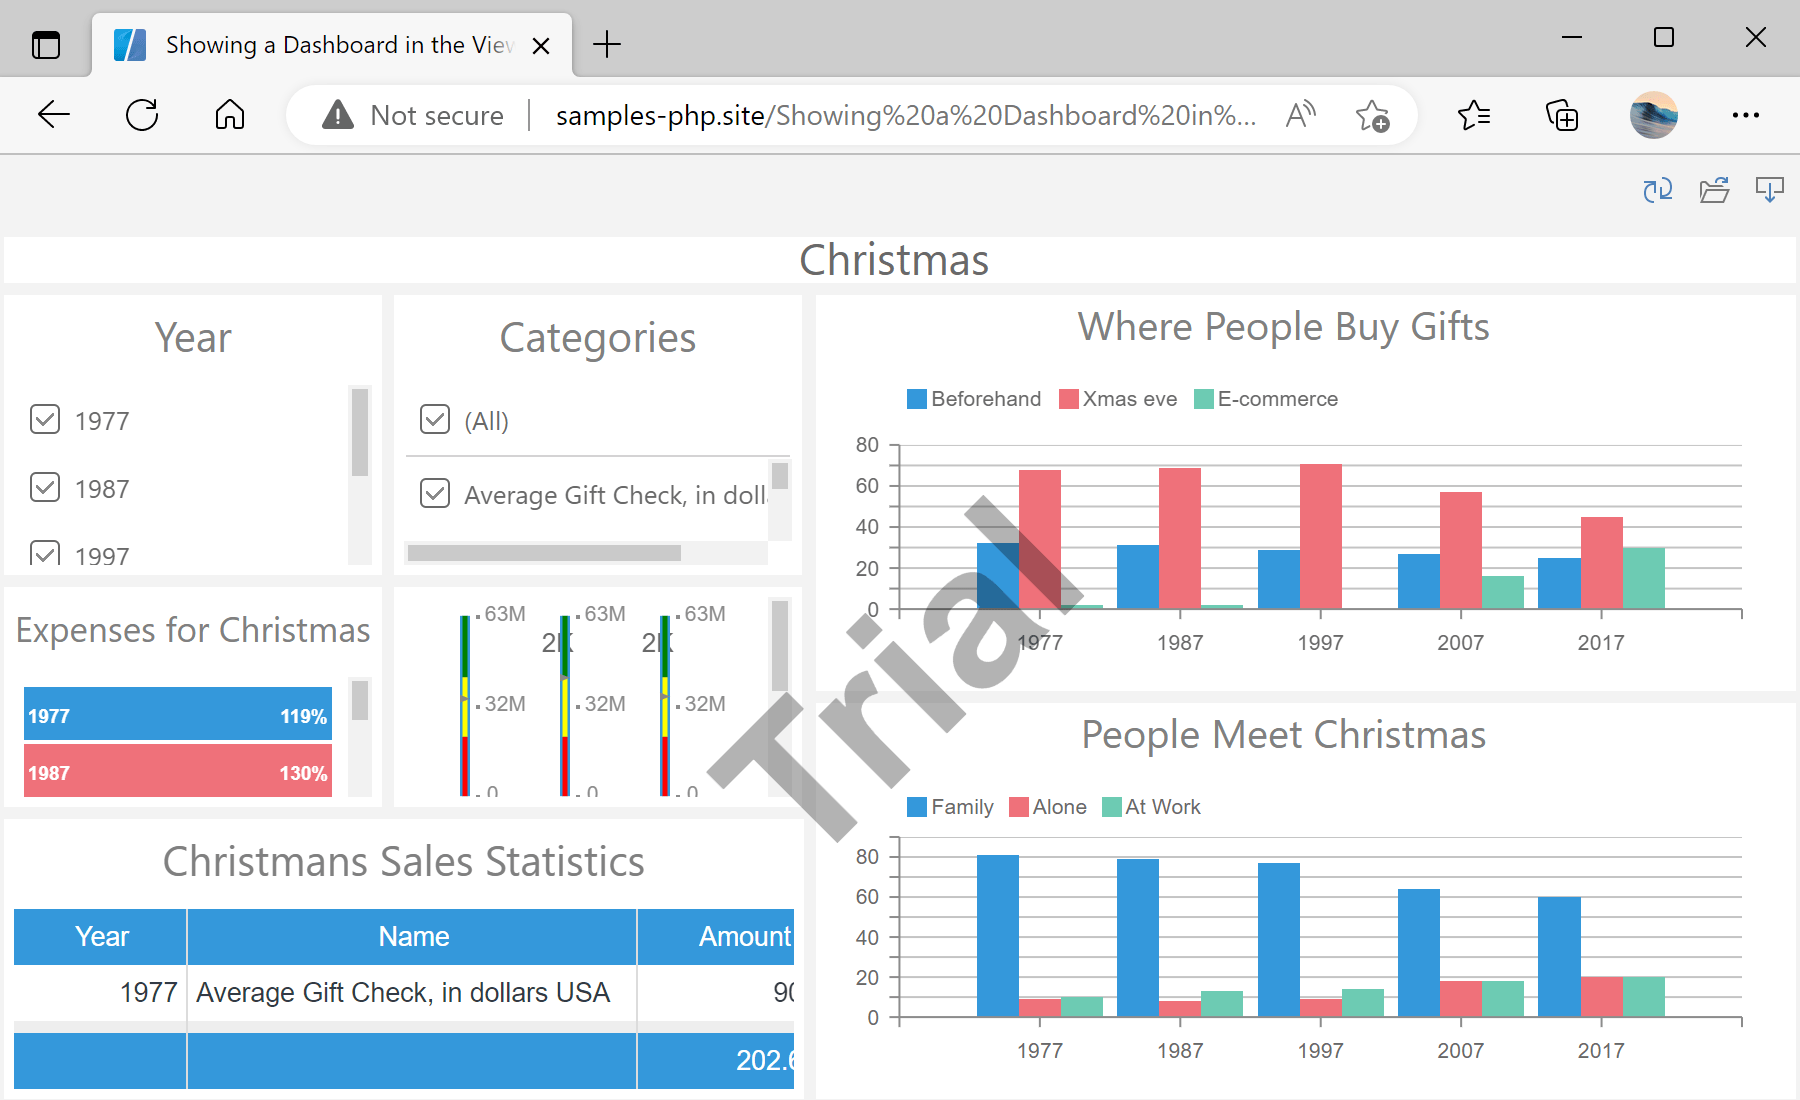Refresh the dashboard viewer
1800x1100 pixels.
[1657, 189]
